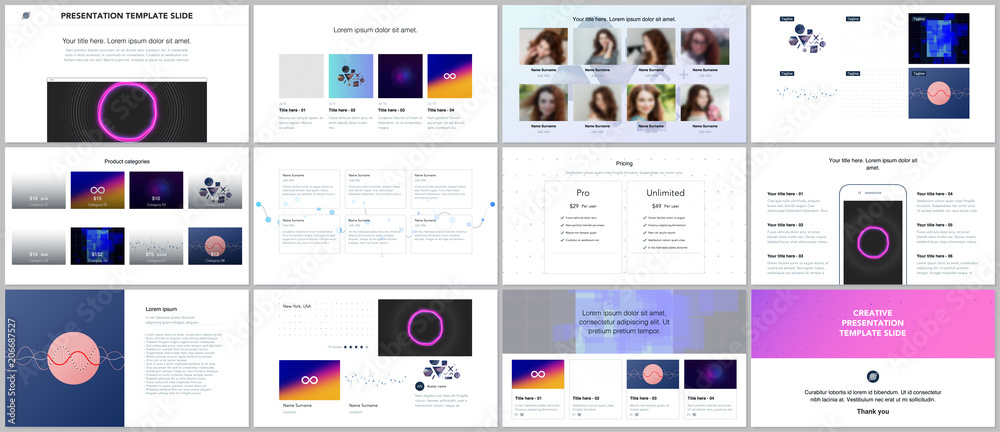Select the pink circle wave image in Tagline slide
Screen dimensions: 1000x432
click(939, 93)
